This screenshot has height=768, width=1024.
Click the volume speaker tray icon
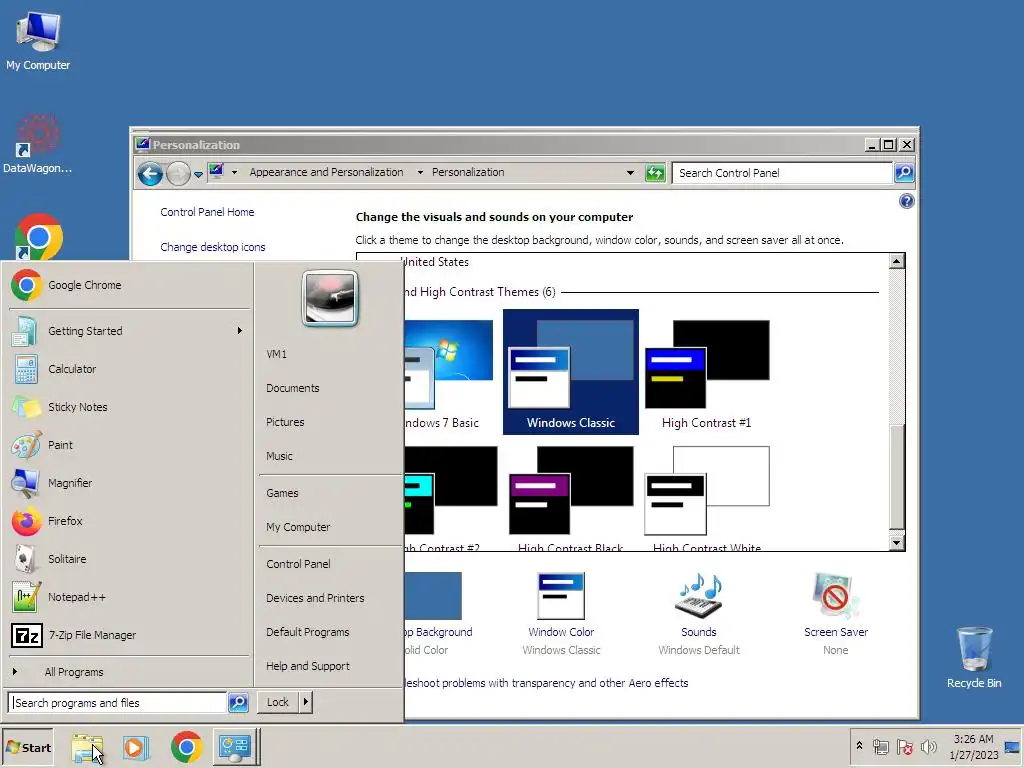[928, 747]
